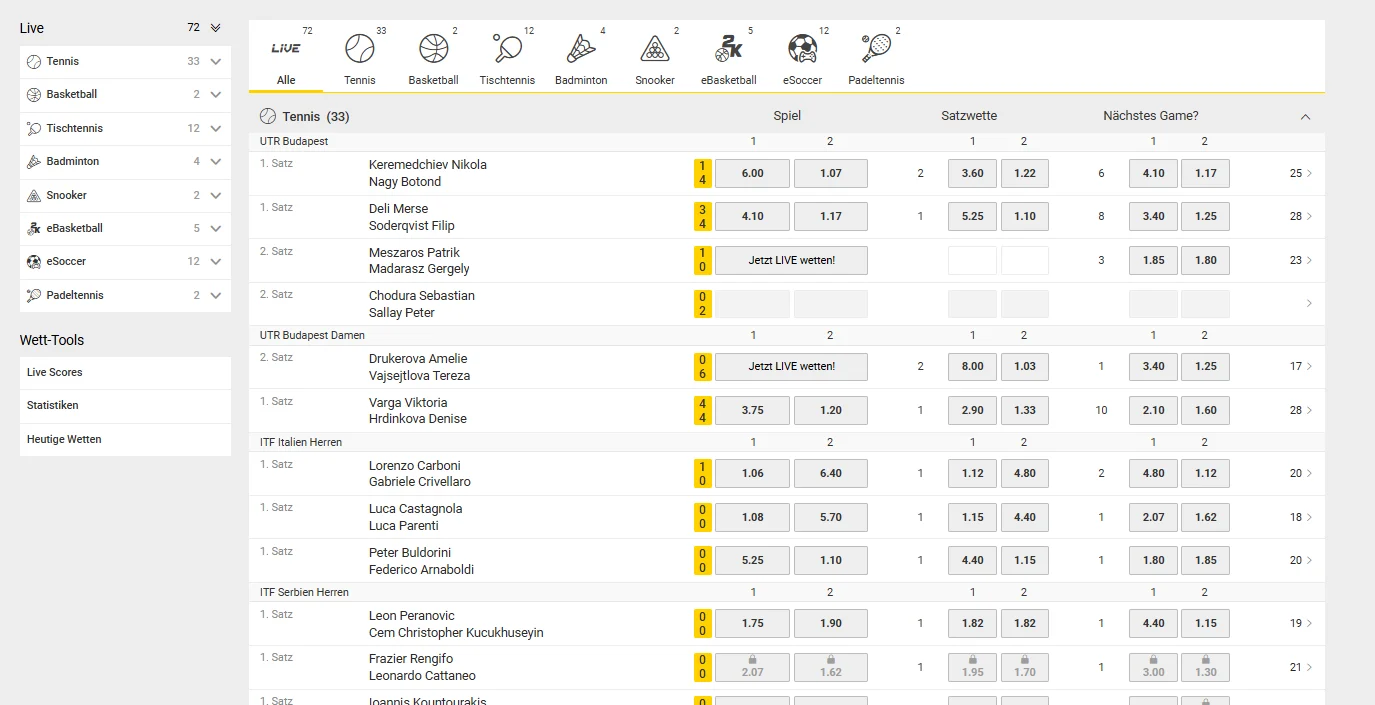1375x705 pixels.
Task: Open Live Scores tool
Action: pos(125,372)
